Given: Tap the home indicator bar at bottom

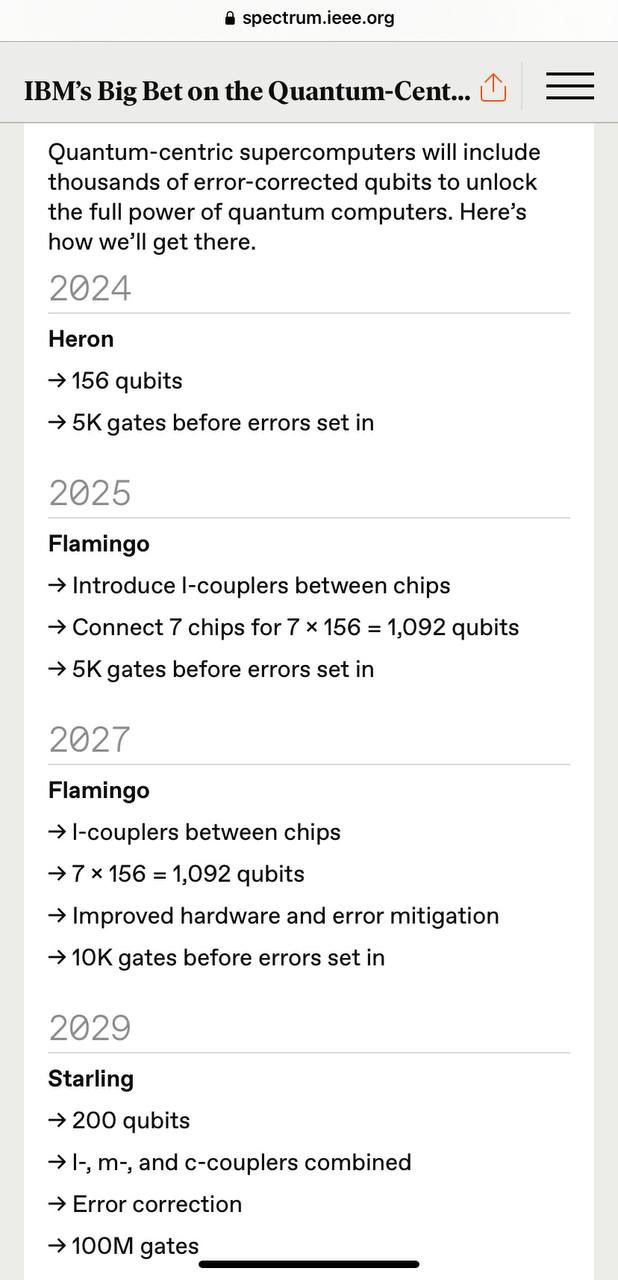Looking at the screenshot, I should point(309,1264).
